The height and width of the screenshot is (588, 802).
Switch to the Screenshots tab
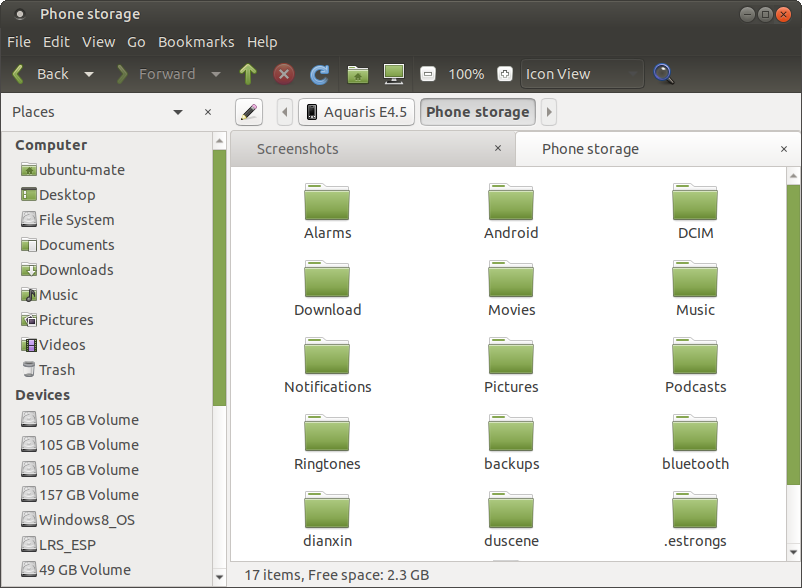click(x=297, y=148)
